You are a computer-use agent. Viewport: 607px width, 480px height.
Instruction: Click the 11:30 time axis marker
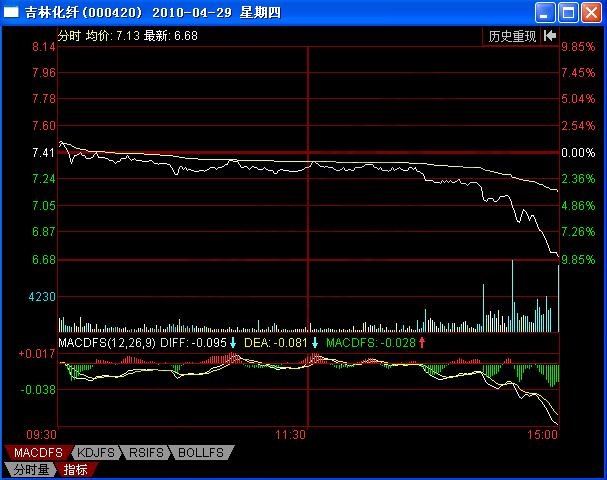(x=289, y=436)
